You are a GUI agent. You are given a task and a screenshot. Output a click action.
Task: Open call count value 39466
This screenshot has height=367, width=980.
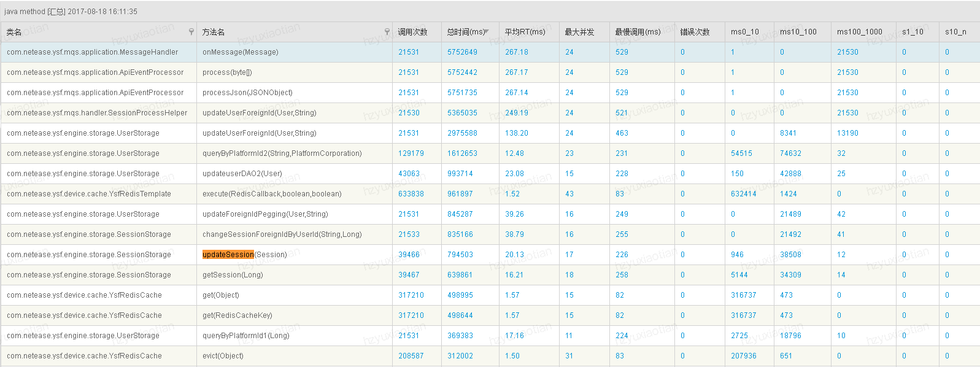(x=409, y=254)
